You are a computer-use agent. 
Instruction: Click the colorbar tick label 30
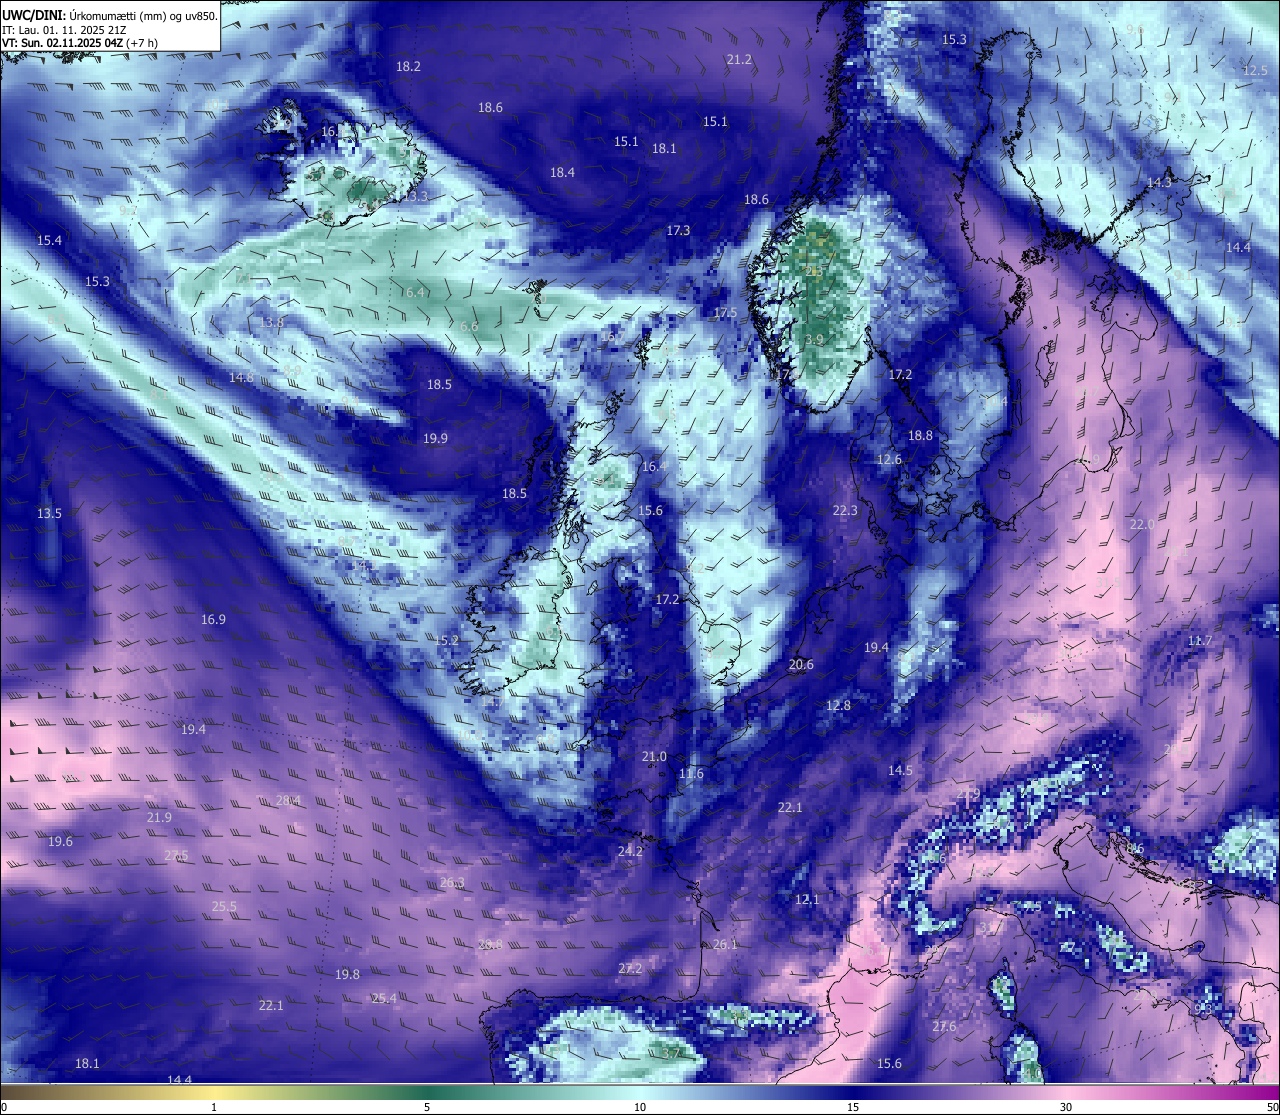tap(1066, 1107)
